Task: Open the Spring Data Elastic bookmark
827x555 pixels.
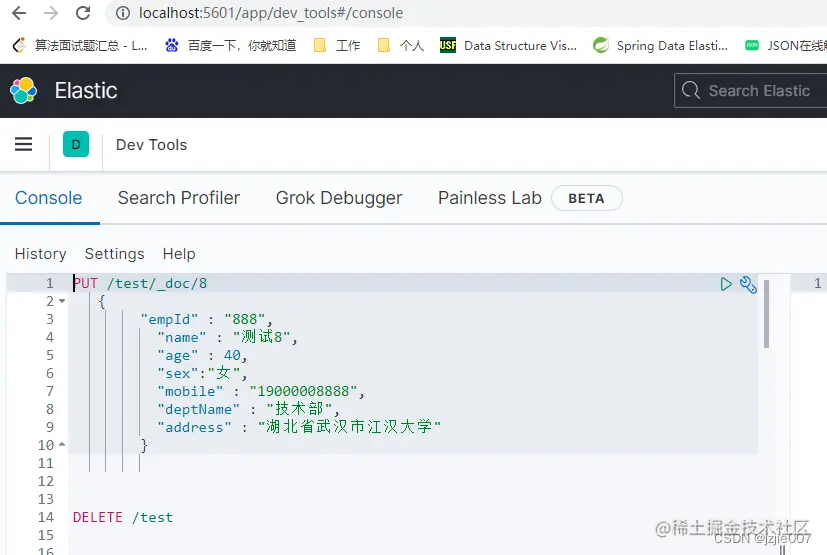Action: tap(660, 46)
